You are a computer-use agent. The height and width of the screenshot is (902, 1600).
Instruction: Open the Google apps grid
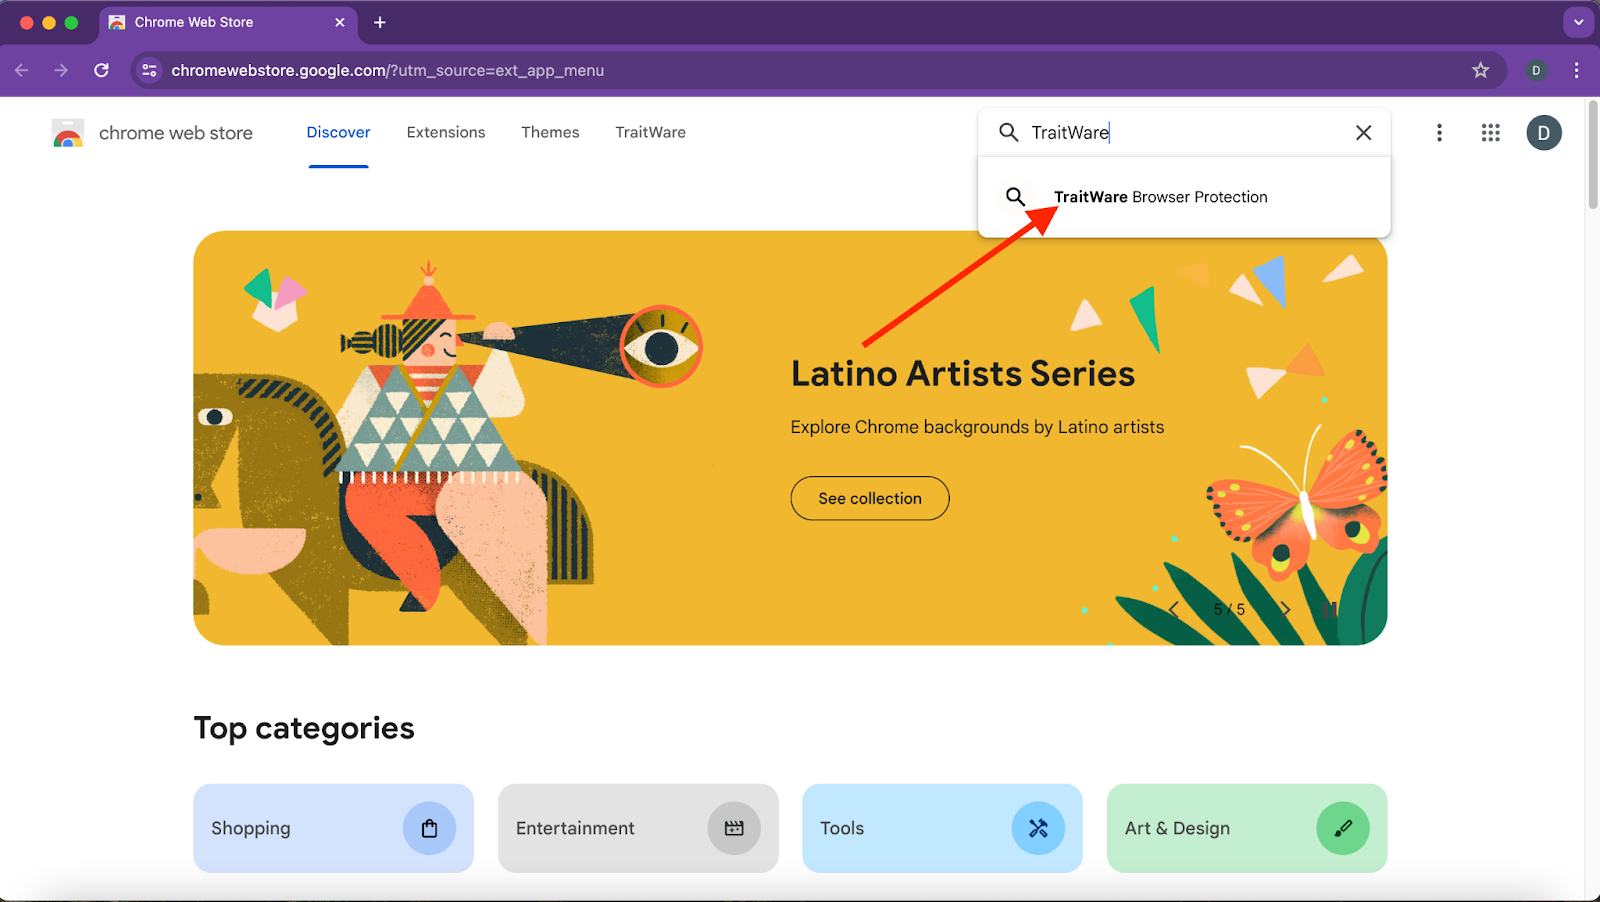point(1490,133)
